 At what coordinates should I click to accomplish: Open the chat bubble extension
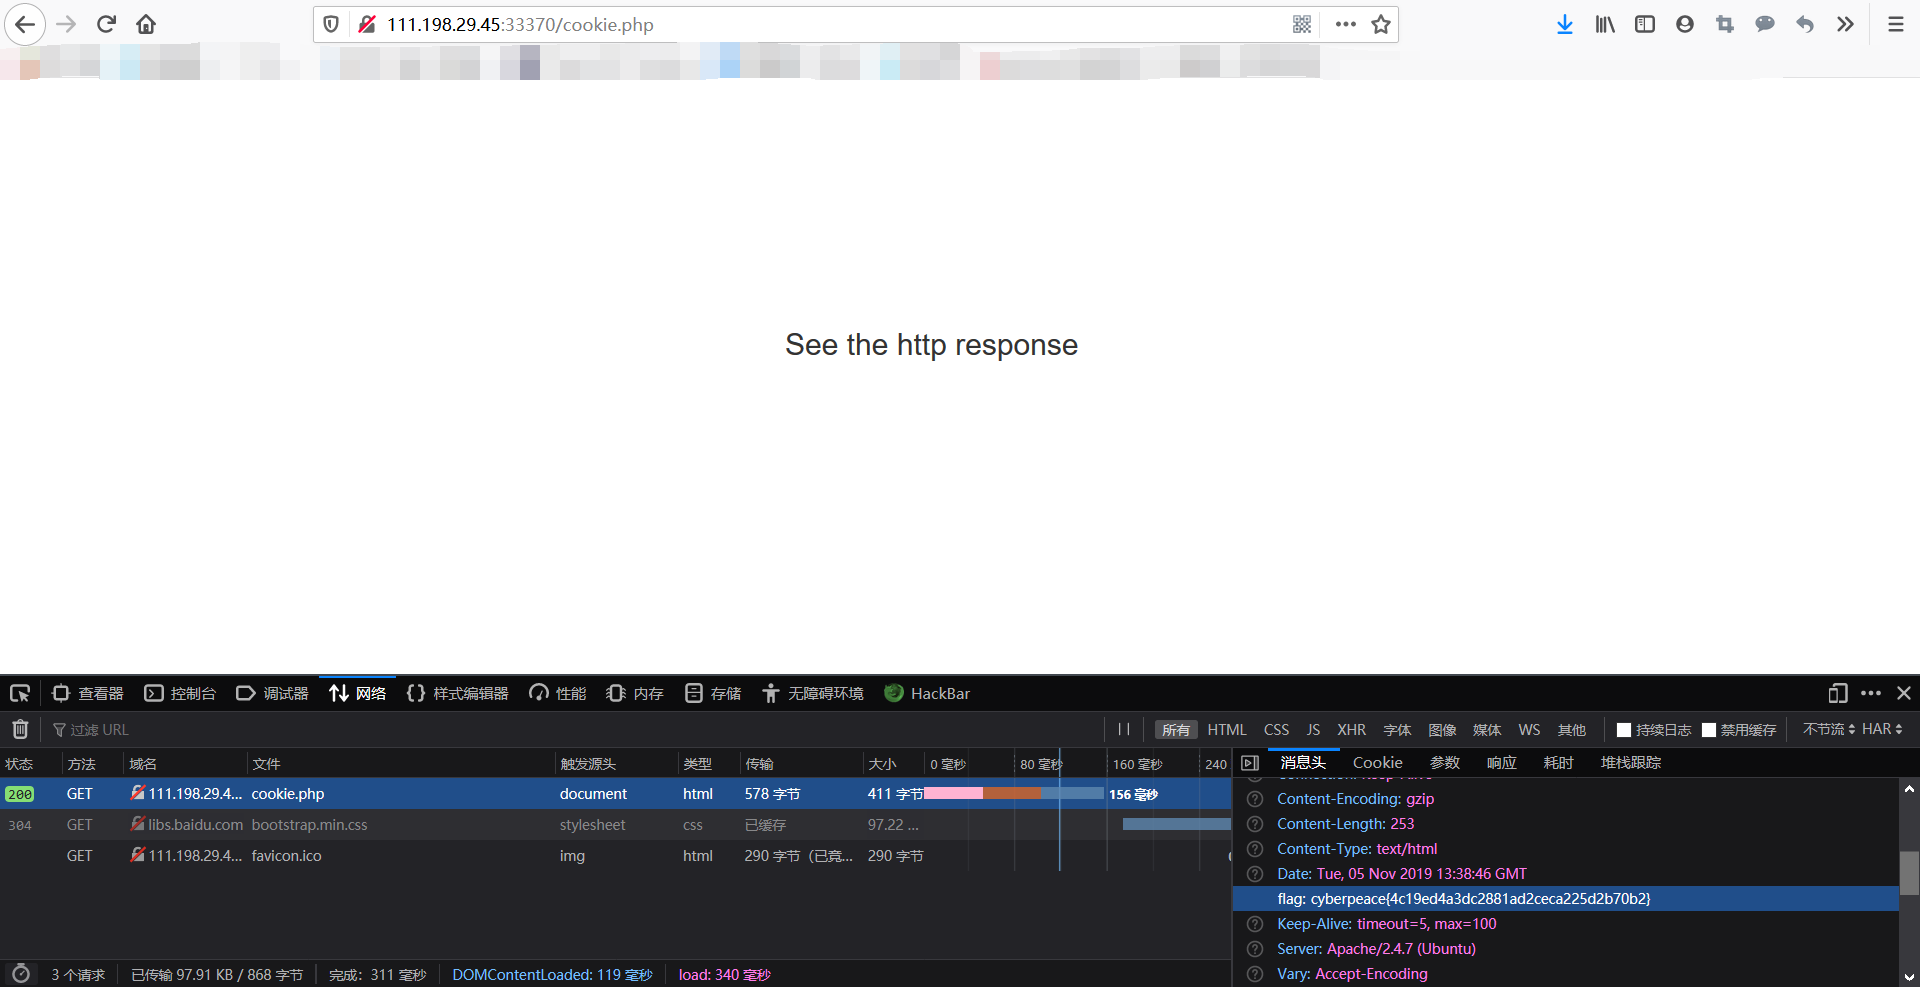point(1765,24)
